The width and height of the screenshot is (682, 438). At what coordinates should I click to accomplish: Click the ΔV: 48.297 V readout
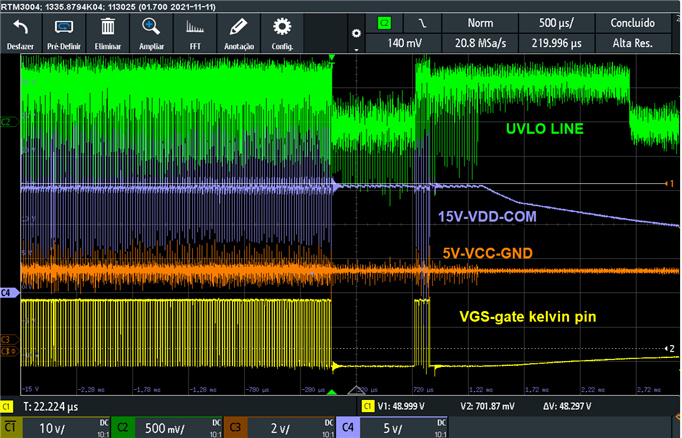click(x=567, y=406)
